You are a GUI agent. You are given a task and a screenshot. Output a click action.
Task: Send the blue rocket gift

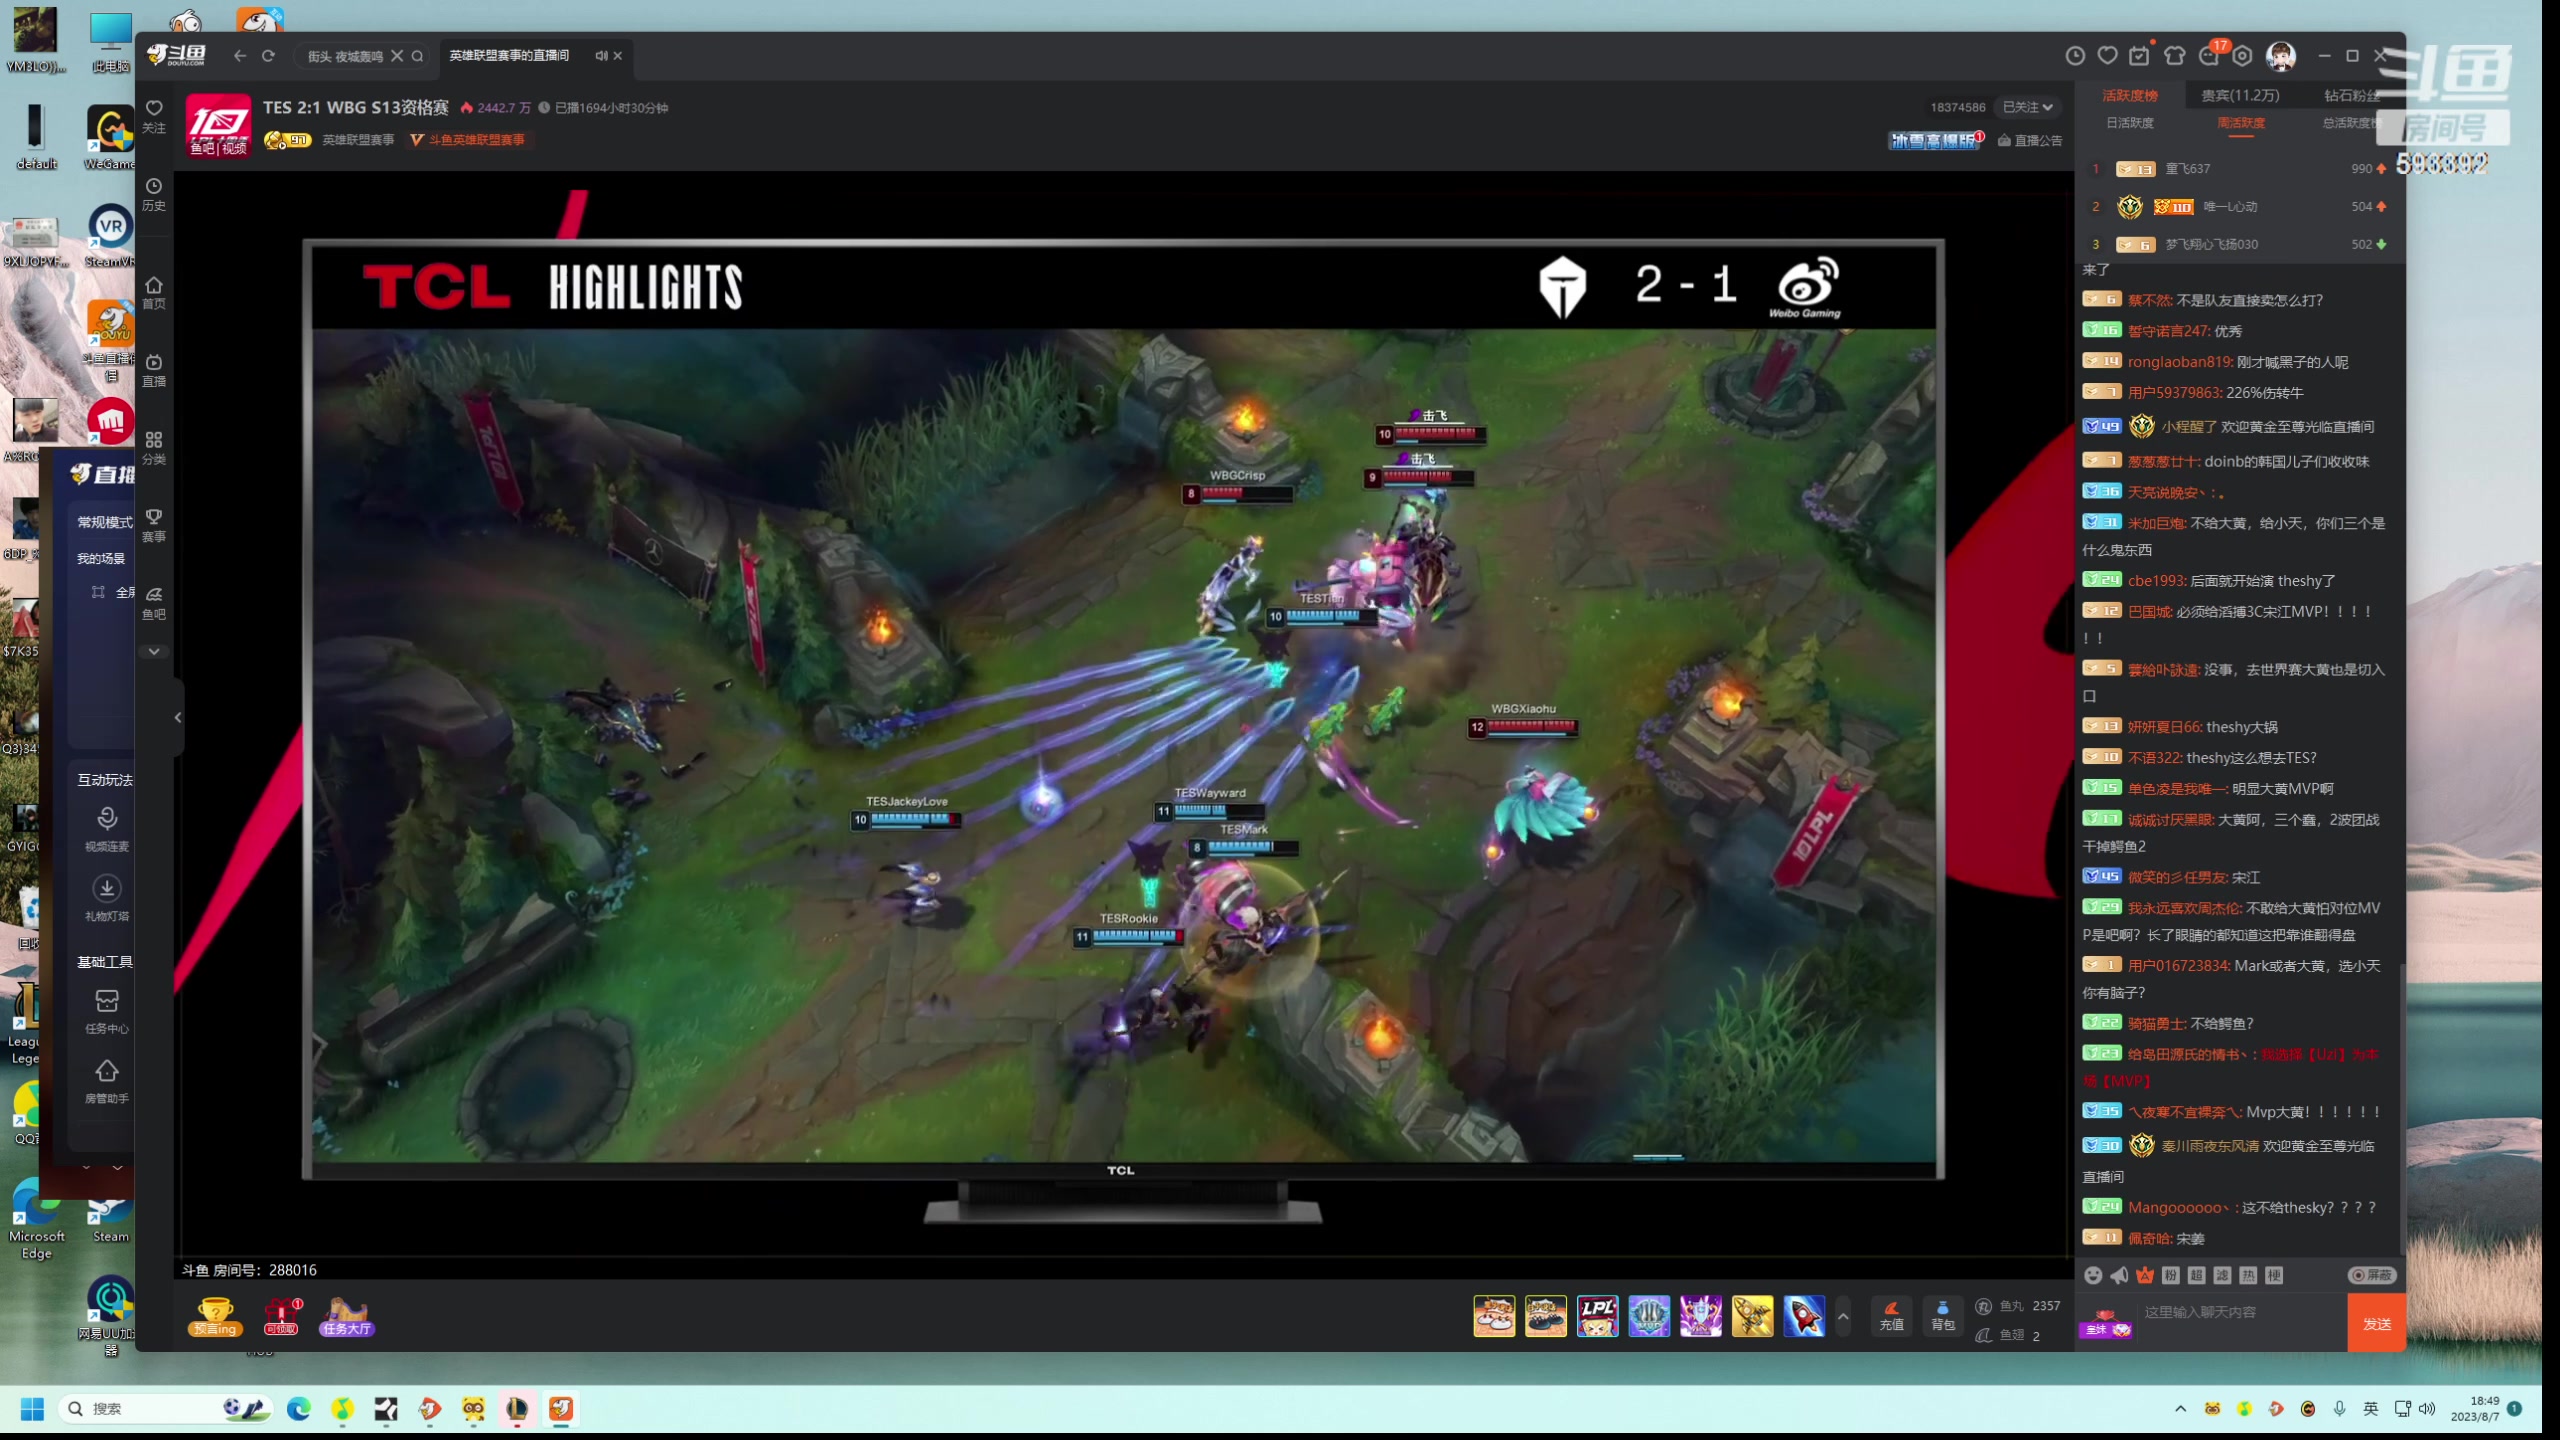tap(1804, 1316)
